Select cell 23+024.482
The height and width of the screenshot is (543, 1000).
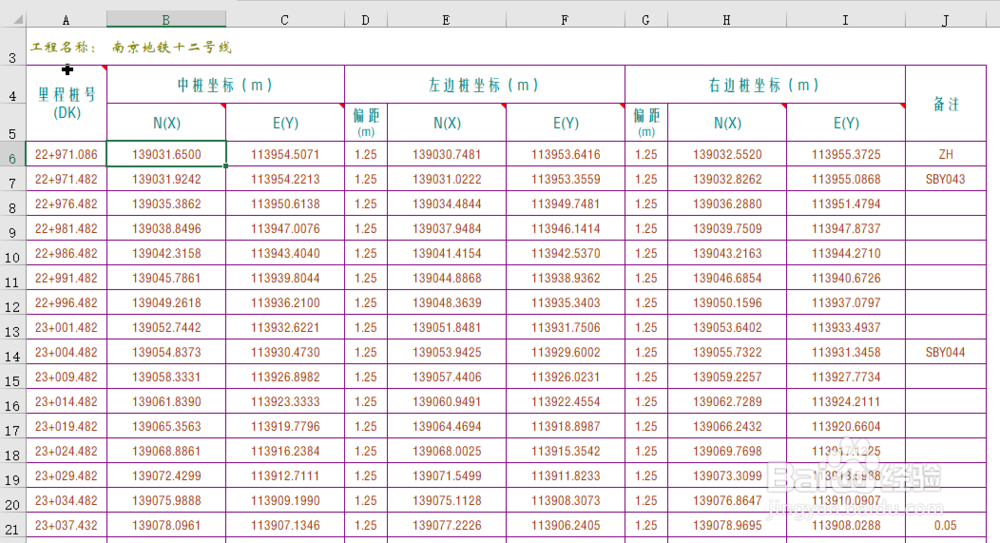(x=66, y=451)
